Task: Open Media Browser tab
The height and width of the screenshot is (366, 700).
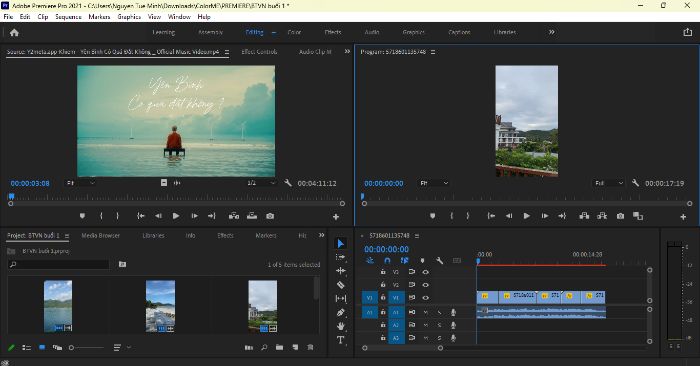Action: [100, 235]
